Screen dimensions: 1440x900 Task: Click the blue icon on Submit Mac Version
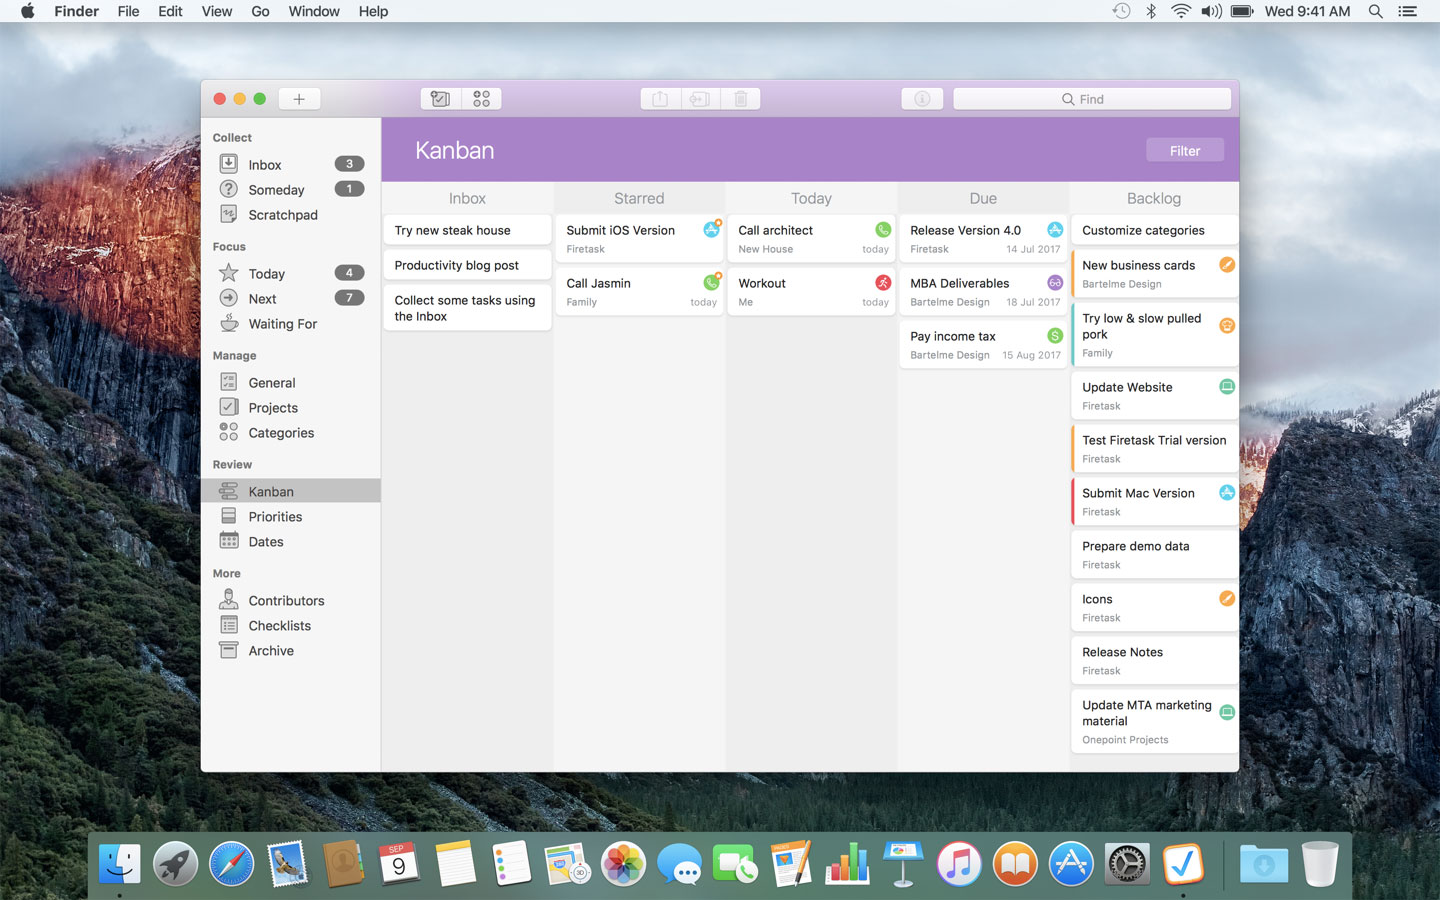1227,493
